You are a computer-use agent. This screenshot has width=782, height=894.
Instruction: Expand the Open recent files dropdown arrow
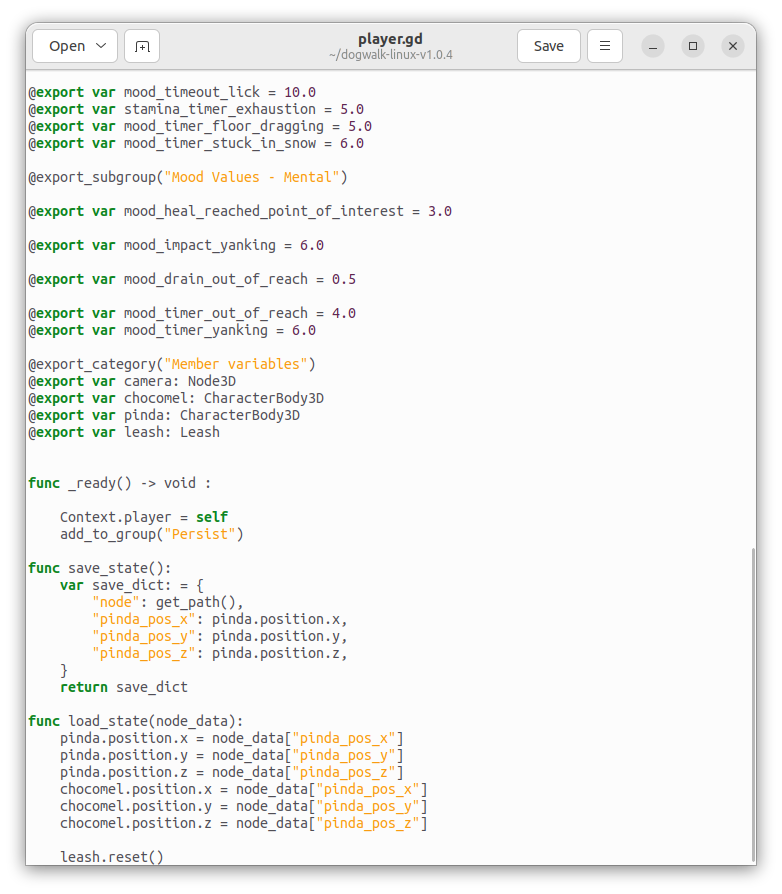102,46
